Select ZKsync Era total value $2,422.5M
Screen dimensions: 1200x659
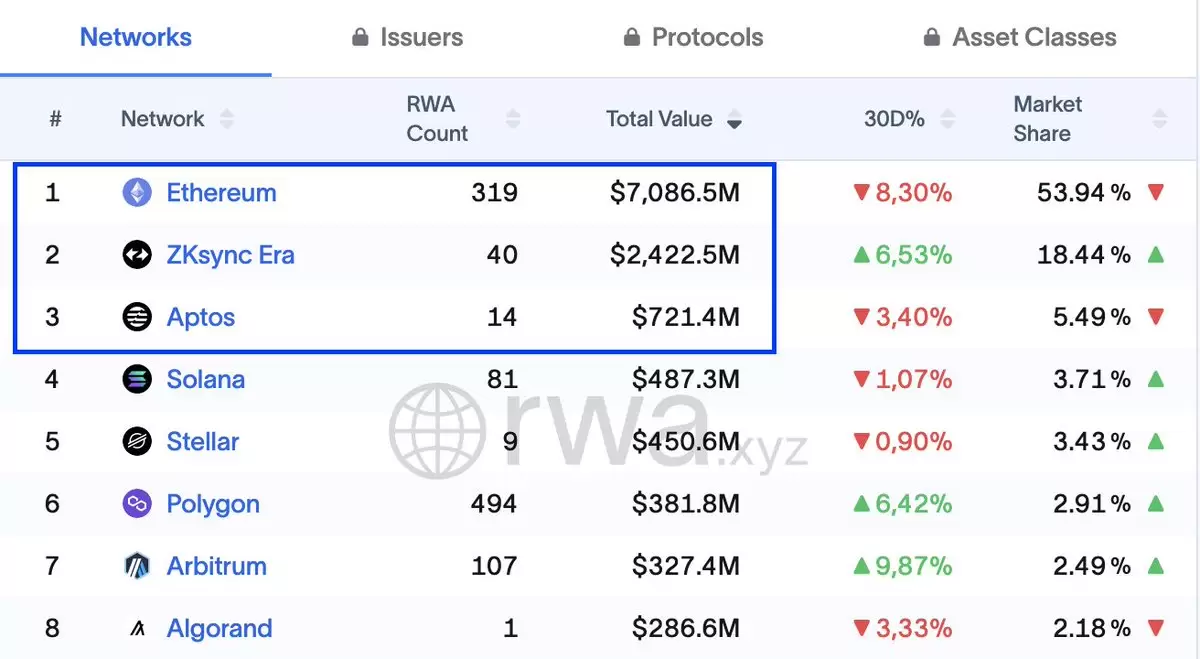pyautogui.click(x=675, y=255)
